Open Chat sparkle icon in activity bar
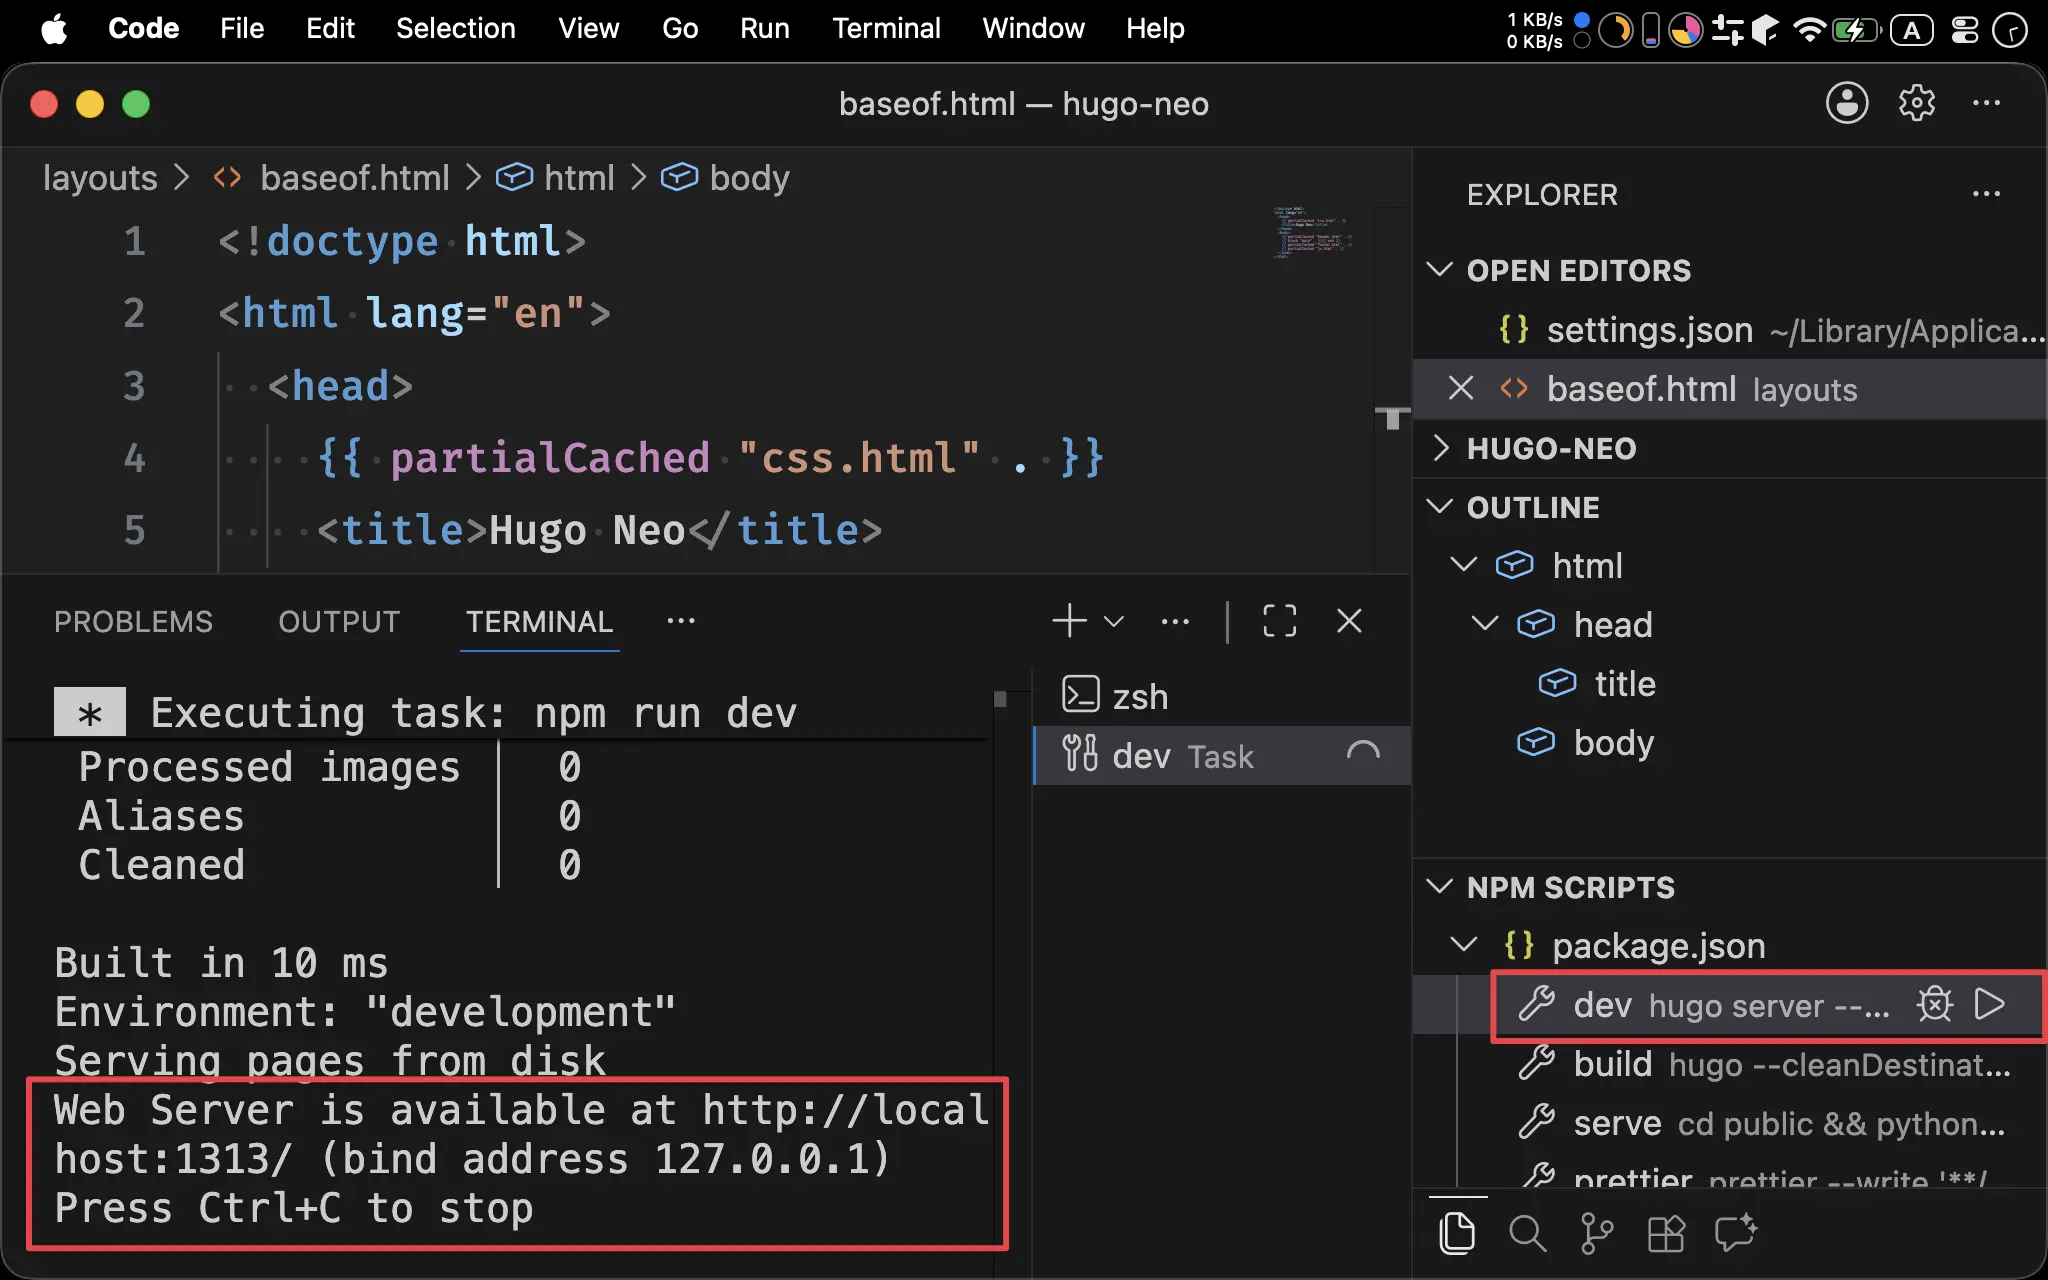The width and height of the screenshot is (2048, 1280). point(1736,1233)
